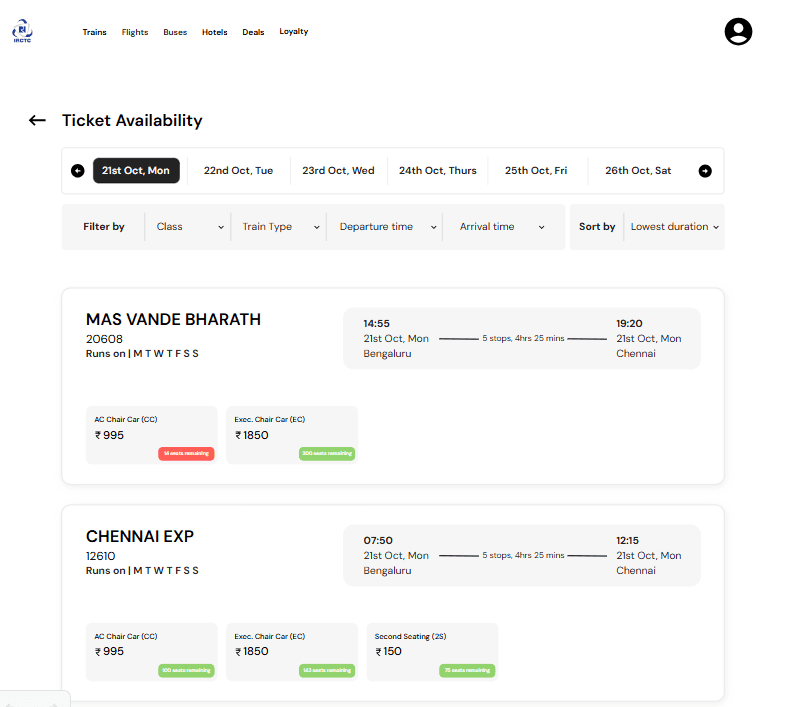Click the Sort by label
The image size is (786, 707).
tap(597, 227)
